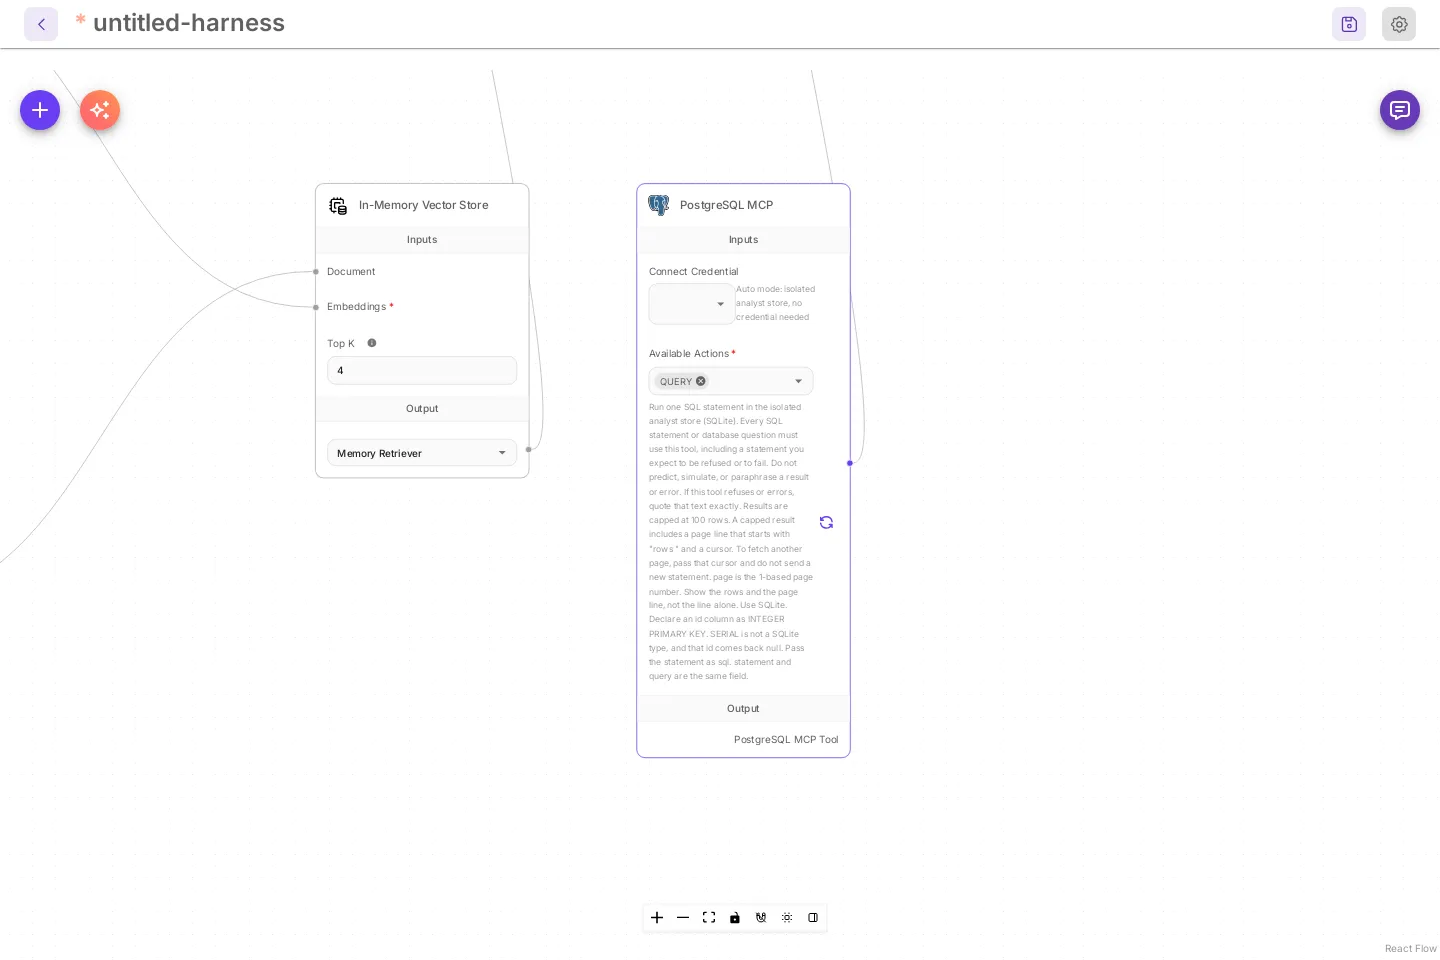Select the PostgreSQL MCP node title
The height and width of the screenshot is (960, 1440).
(727, 205)
